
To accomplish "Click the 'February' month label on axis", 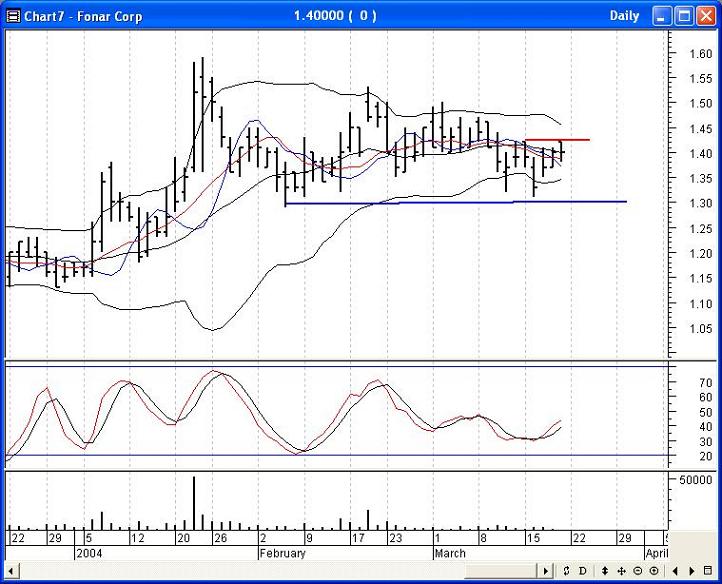I will click(283, 553).
